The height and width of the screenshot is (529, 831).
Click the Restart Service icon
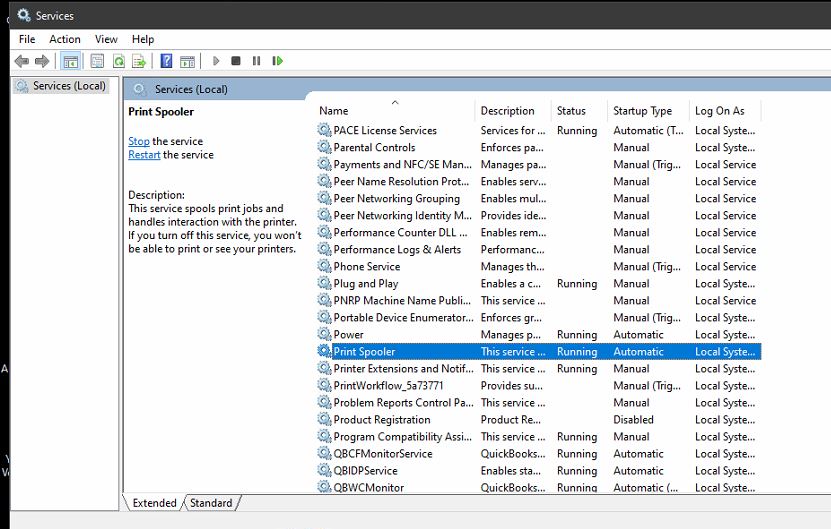pyautogui.click(x=277, y=61)
